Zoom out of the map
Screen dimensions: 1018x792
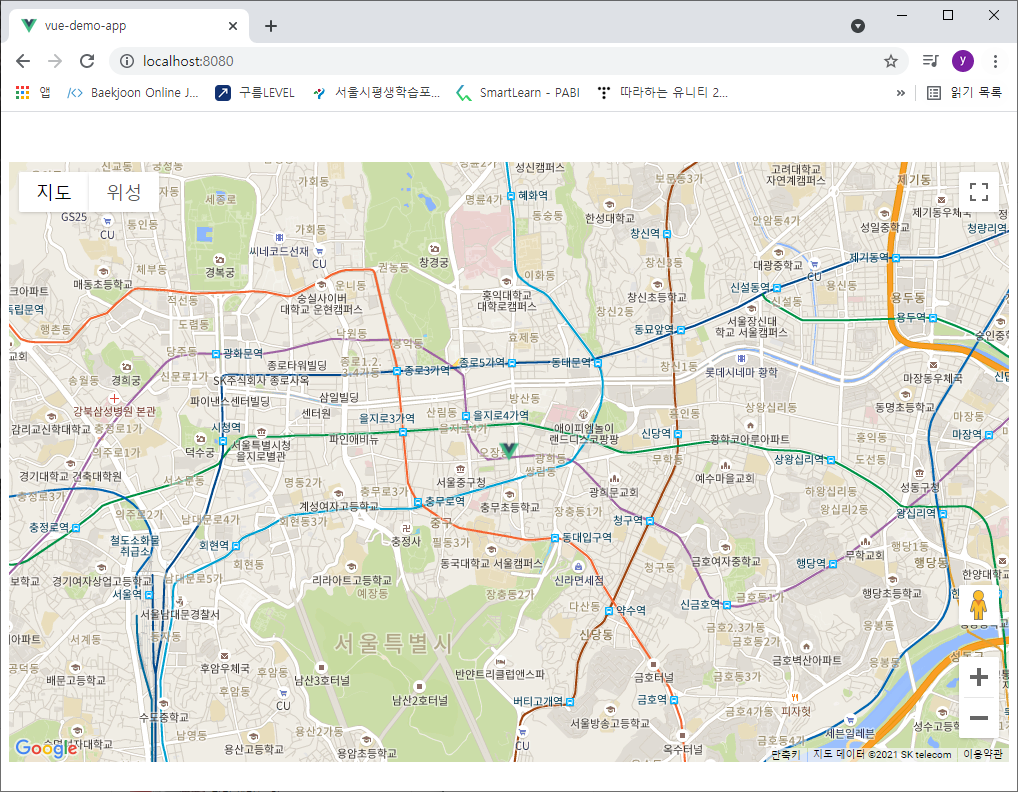[x=978, y=718]
